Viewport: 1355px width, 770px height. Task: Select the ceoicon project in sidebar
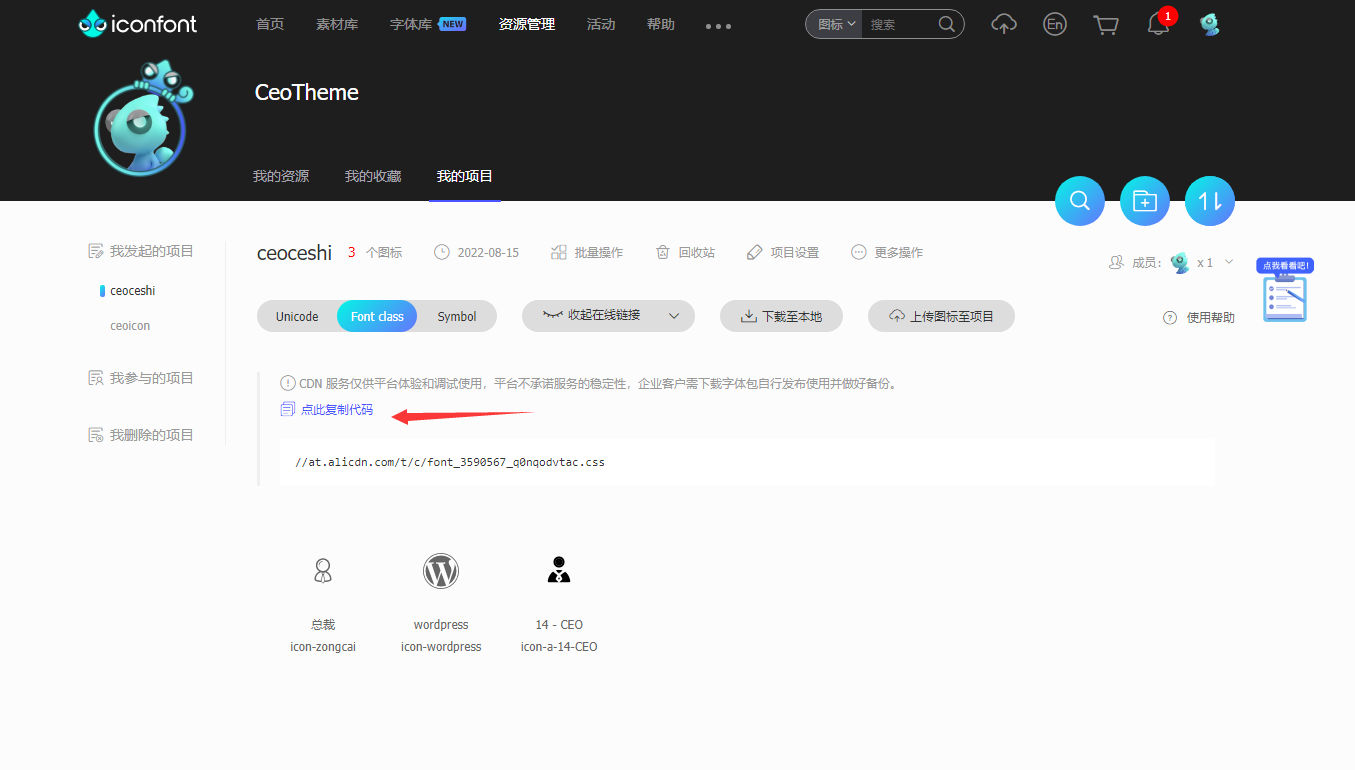[130, 326]
